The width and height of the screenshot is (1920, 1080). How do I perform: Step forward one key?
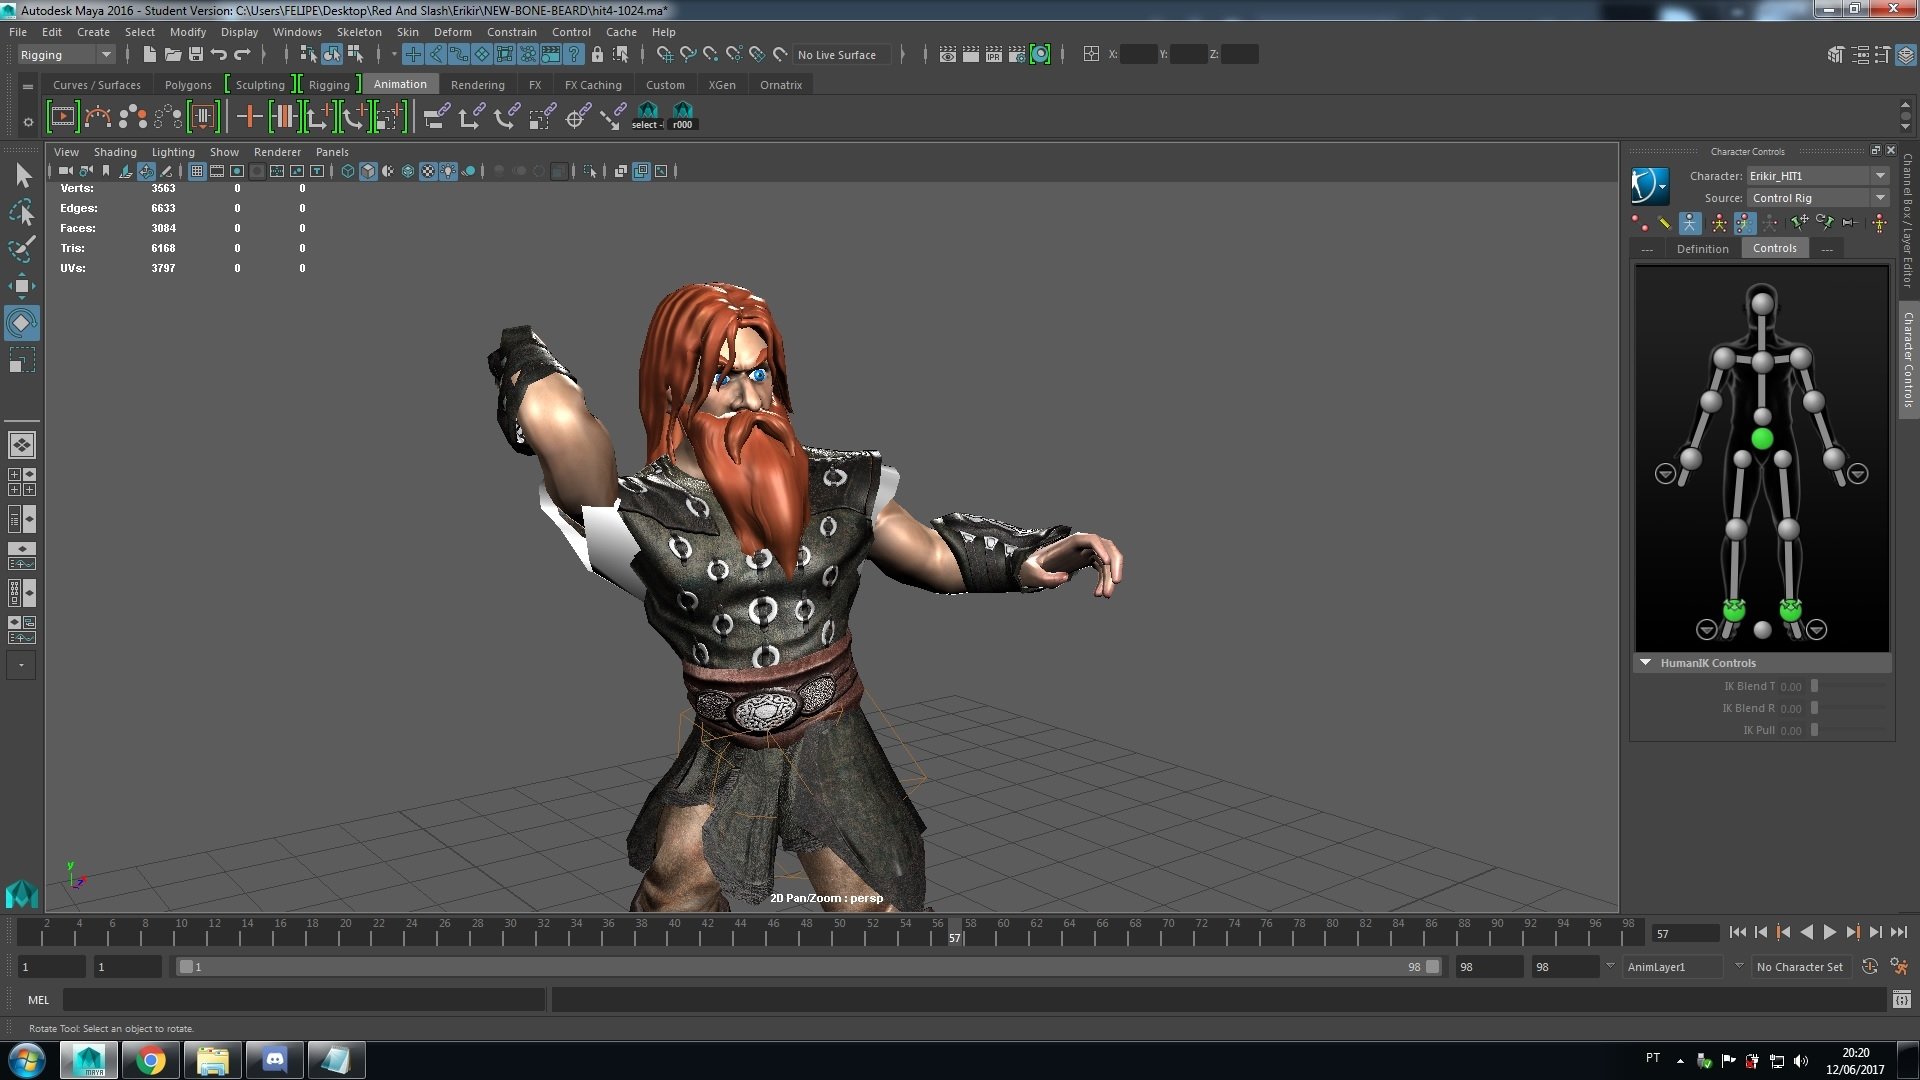(1852, 932)
